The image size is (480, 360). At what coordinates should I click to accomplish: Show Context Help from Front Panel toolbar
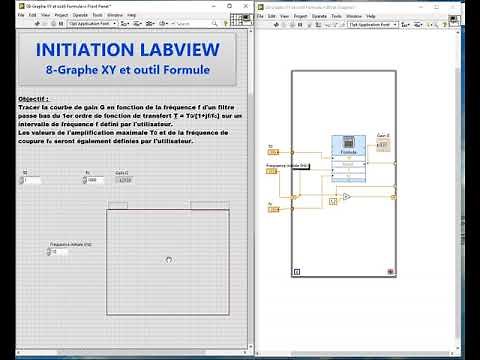(x=226, y=24)
